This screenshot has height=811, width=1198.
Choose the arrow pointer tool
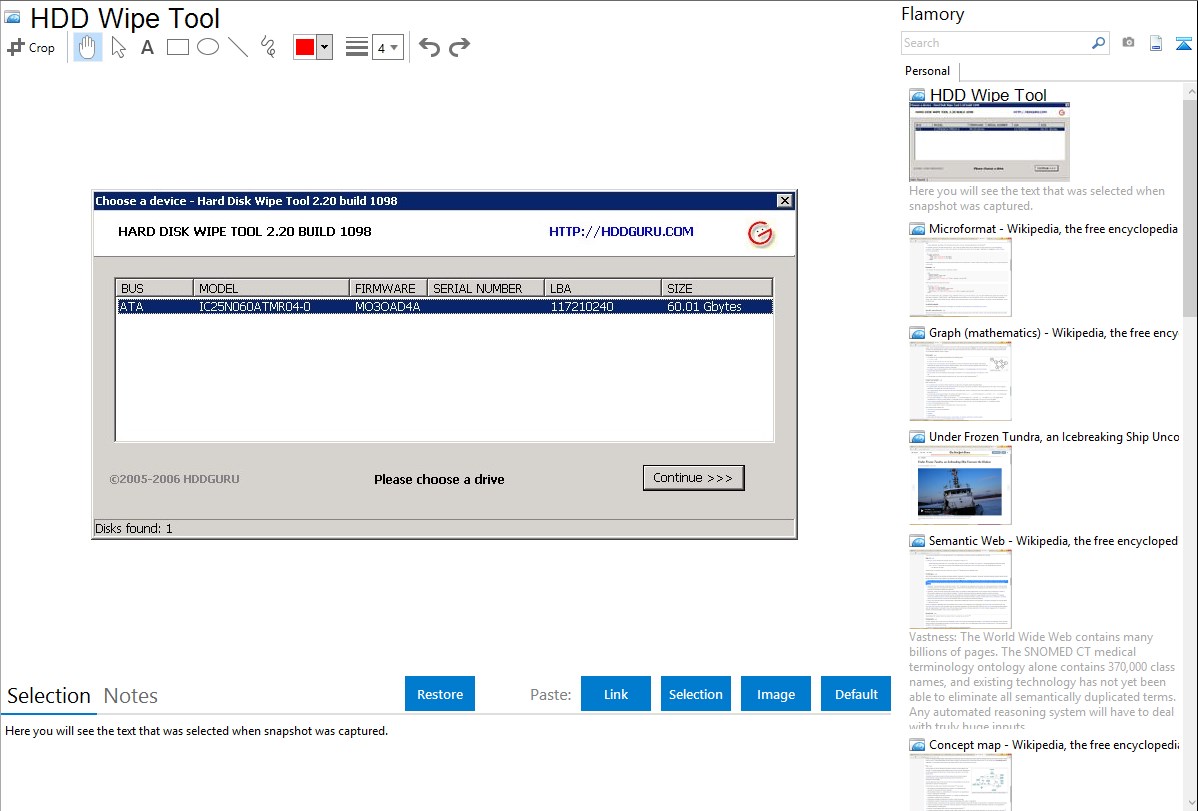pyautogui.click(x=118, y=47)
